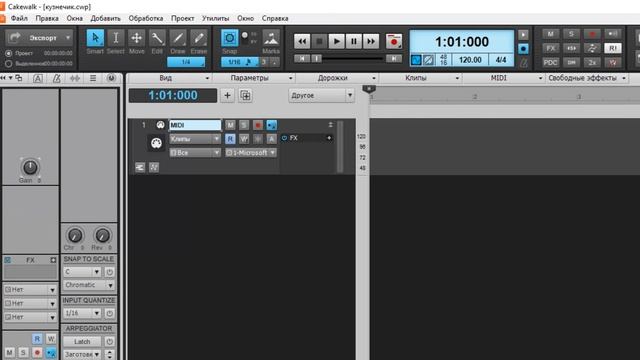Open the Справка menu
The image size is (640, 360).
275,18
